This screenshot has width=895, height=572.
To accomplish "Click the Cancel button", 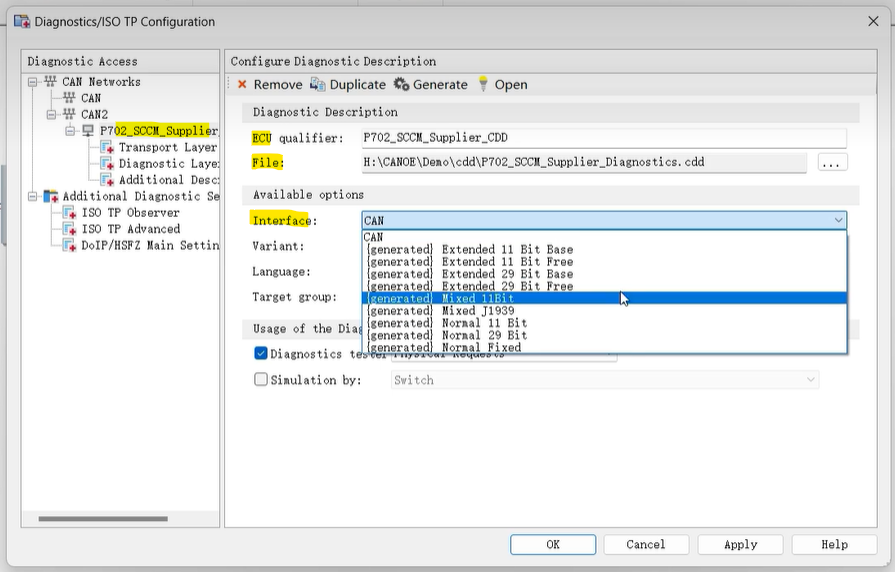I will [x=646, y=545].
